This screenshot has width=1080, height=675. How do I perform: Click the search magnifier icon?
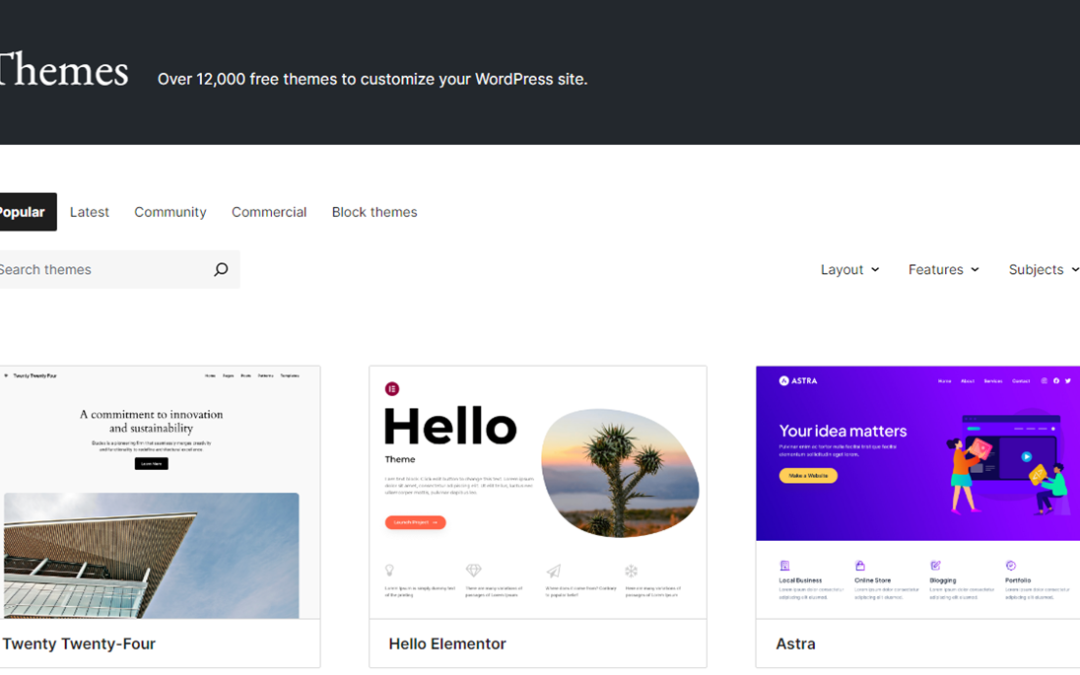[220, 269]
